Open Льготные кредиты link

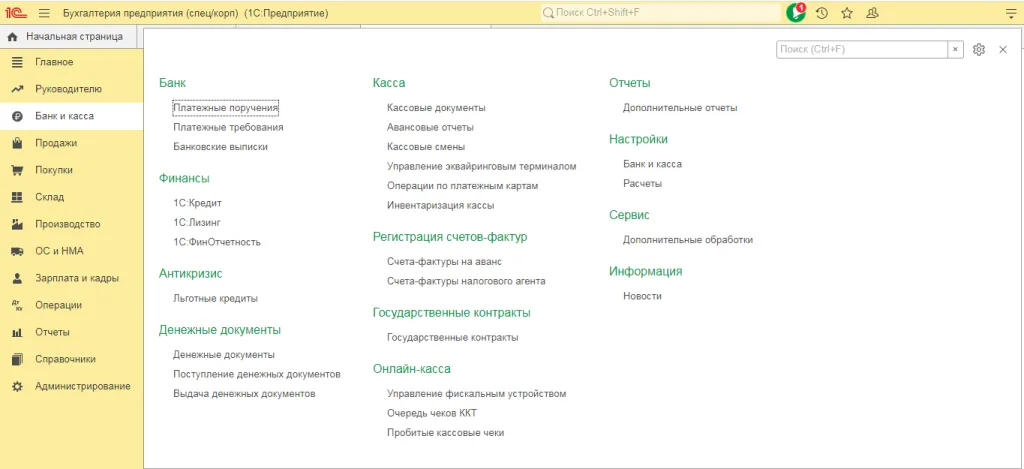216,298
